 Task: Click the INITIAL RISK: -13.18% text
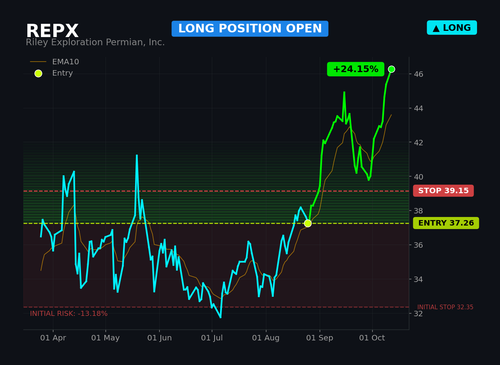pos(69,314)
